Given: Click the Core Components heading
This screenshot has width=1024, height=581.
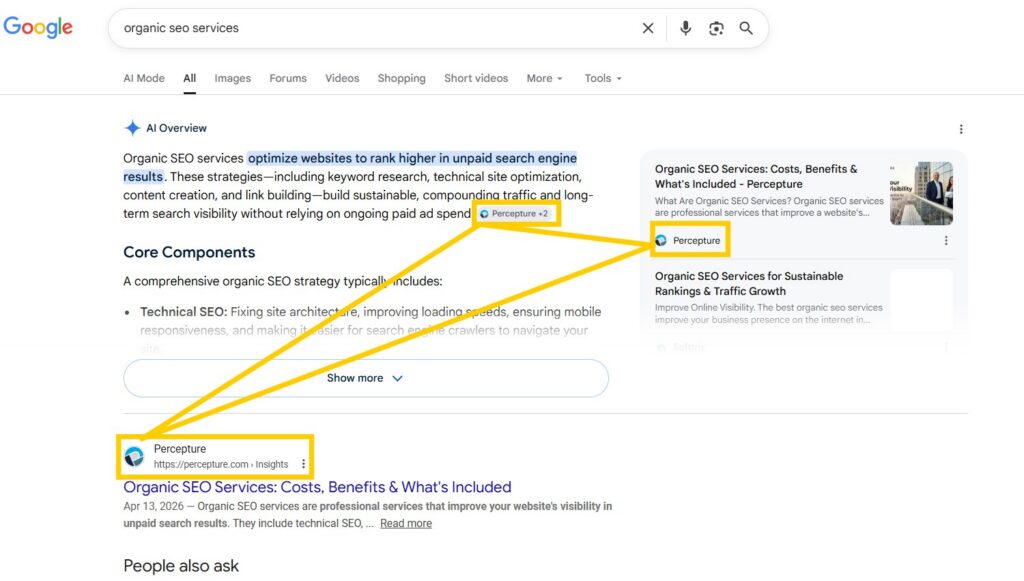Looking at the screenshot, I should 189,252.
